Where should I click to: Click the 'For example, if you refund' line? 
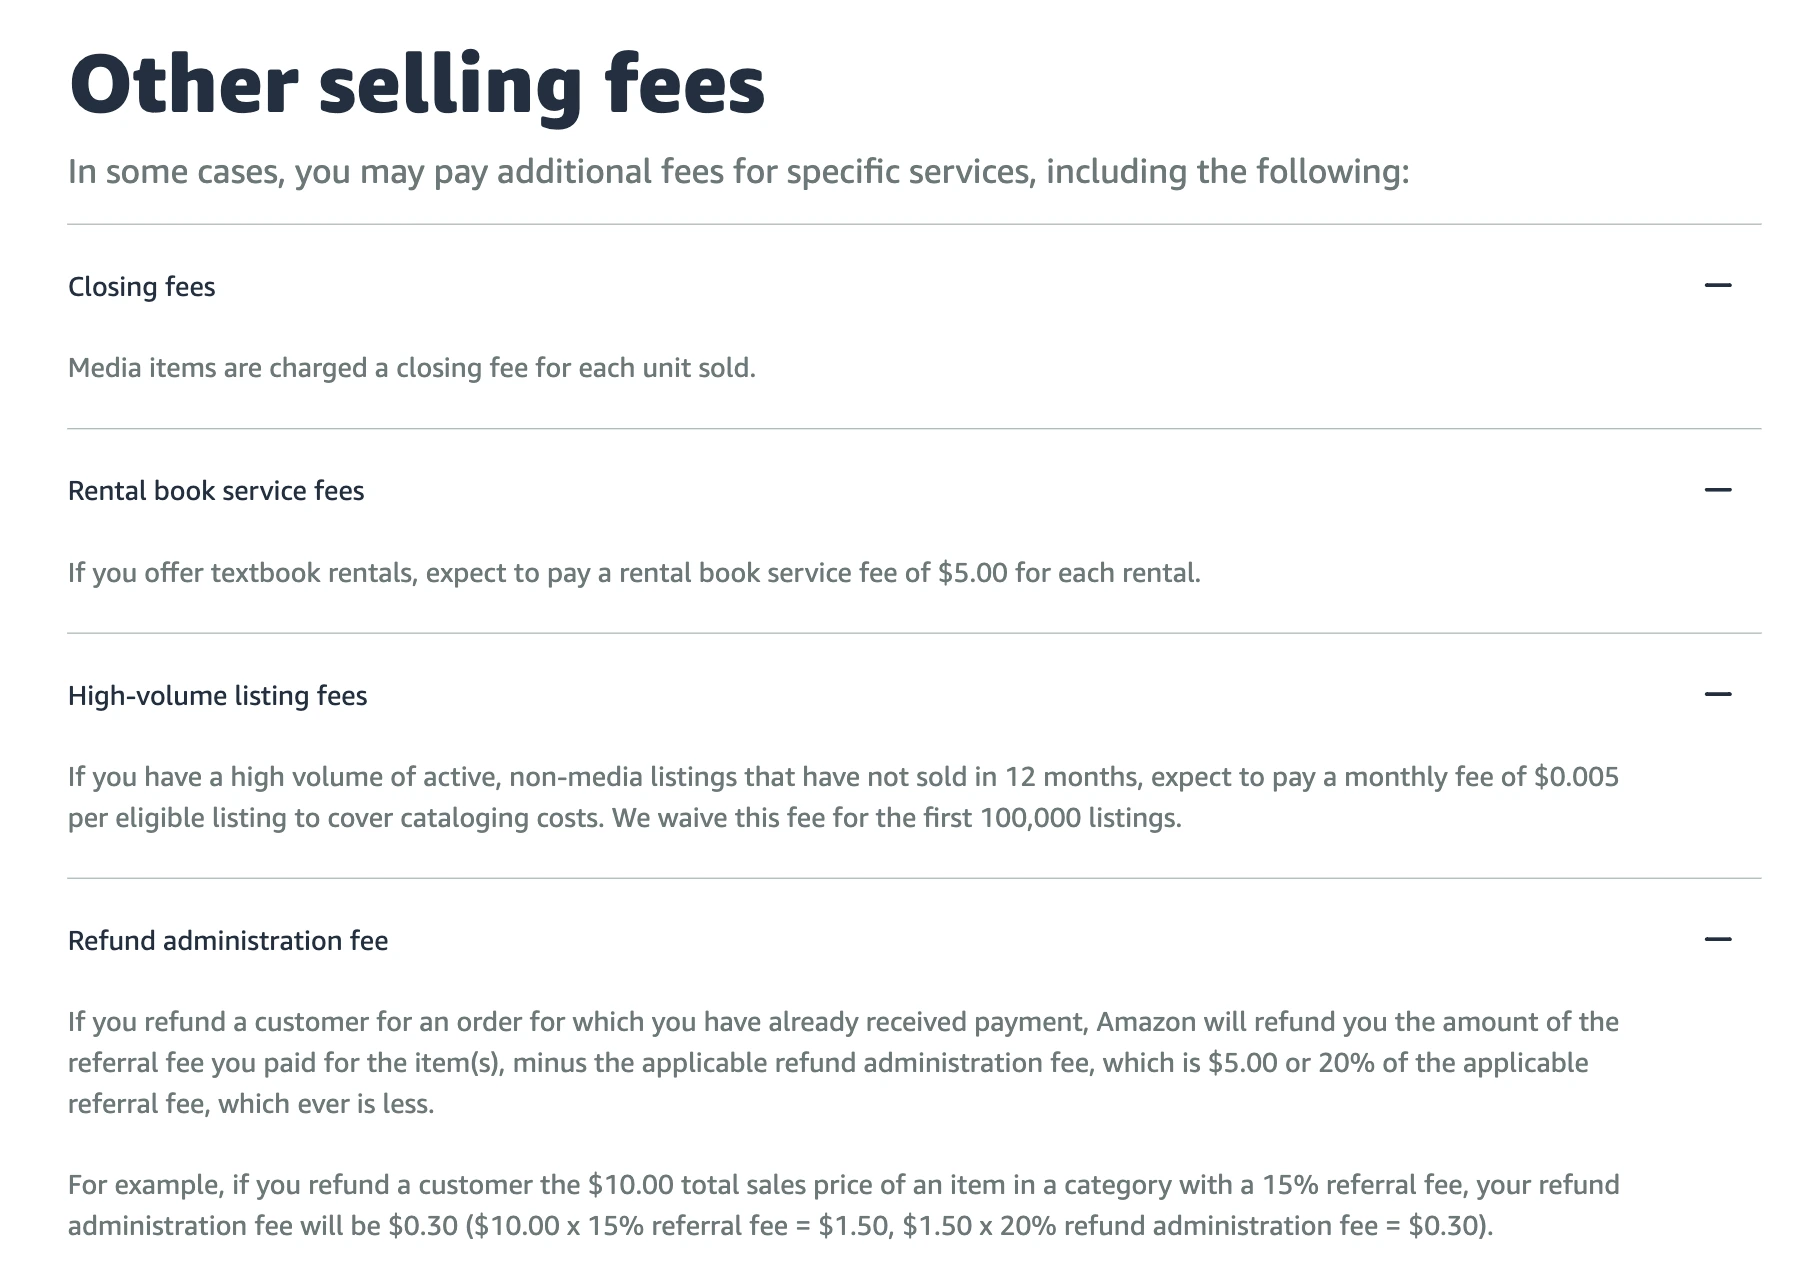coord(843,1185)
